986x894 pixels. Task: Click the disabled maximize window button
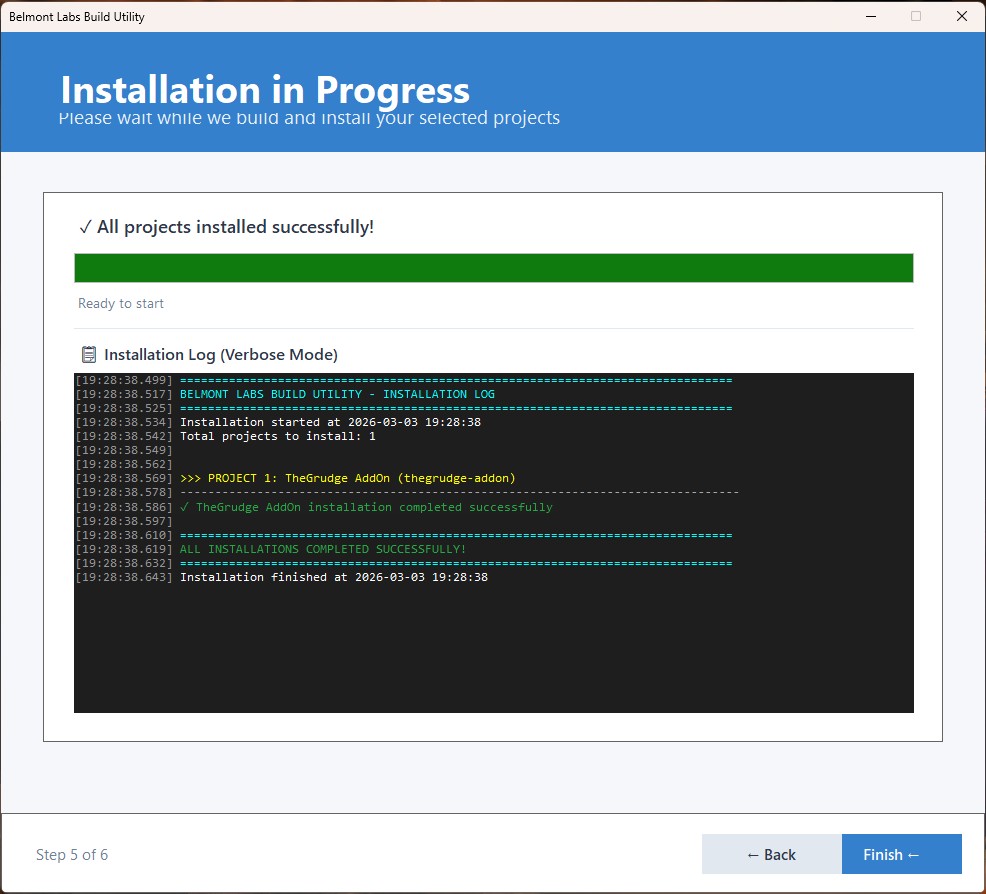pyautogui.click(x=915, y=16)
